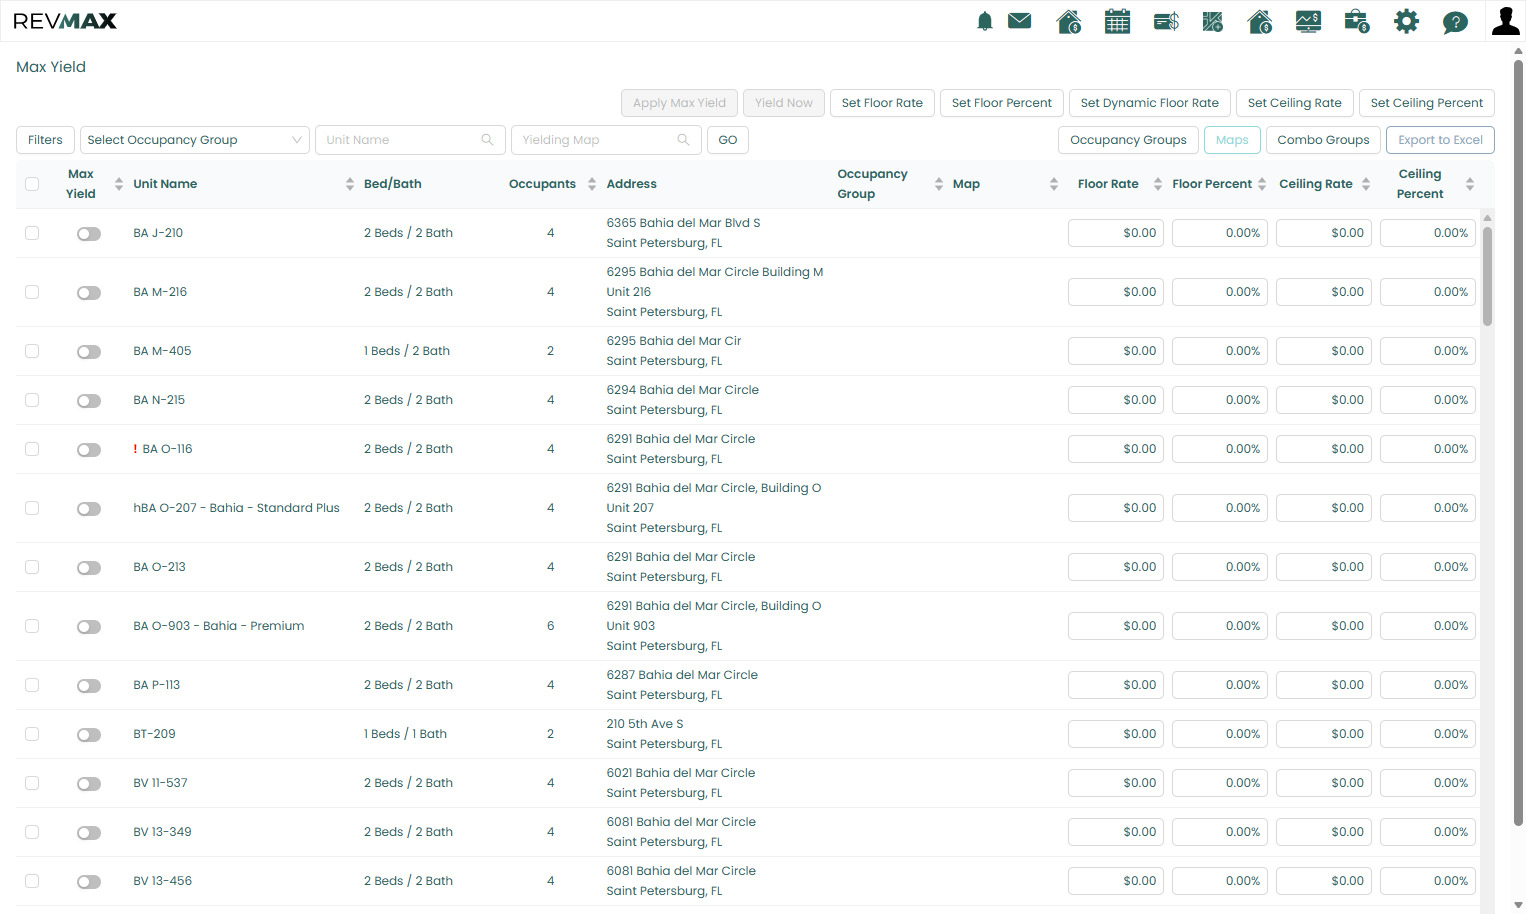Image resolution: width=1526 pixels, height=914 pixels.
Task: Toggle Max Yield switch for BA J-210
Action: pos(89,234)
